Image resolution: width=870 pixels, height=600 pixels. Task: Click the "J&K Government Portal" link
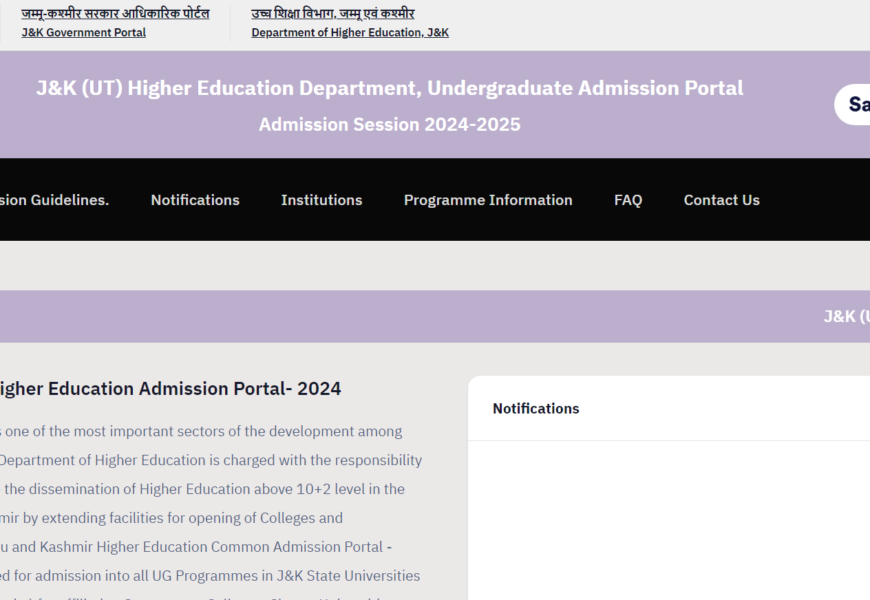[84, 32]
